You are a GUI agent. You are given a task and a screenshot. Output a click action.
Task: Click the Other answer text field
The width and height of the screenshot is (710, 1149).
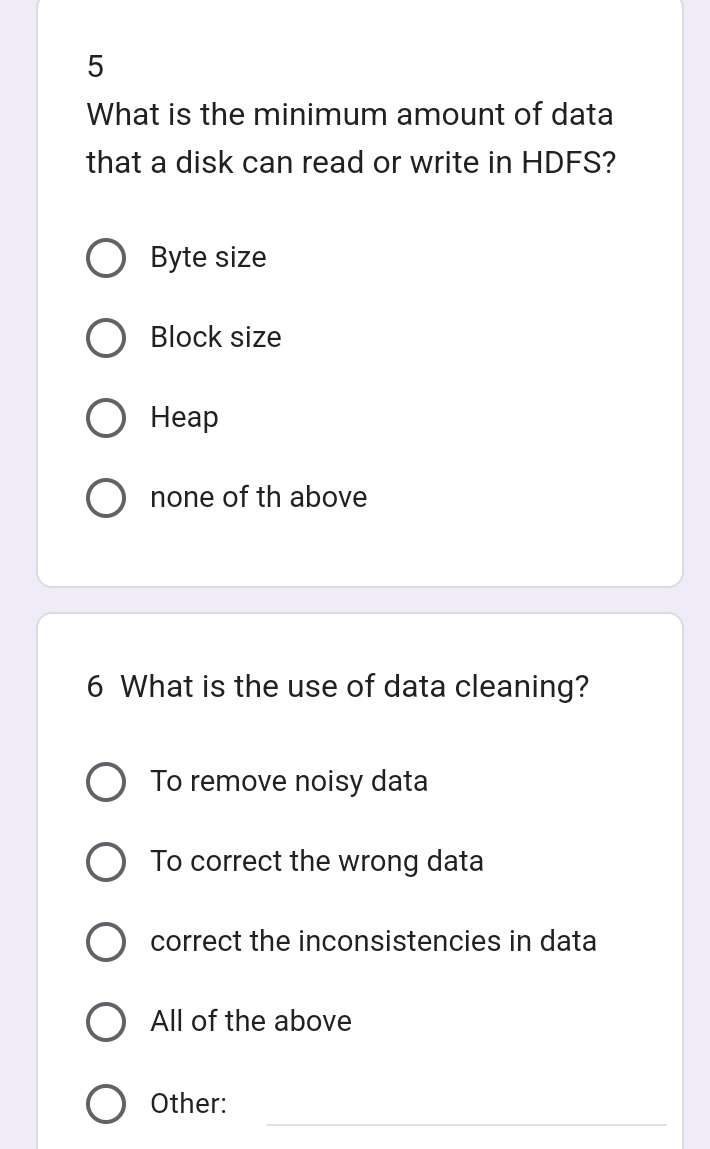(x=467, y=1104)
